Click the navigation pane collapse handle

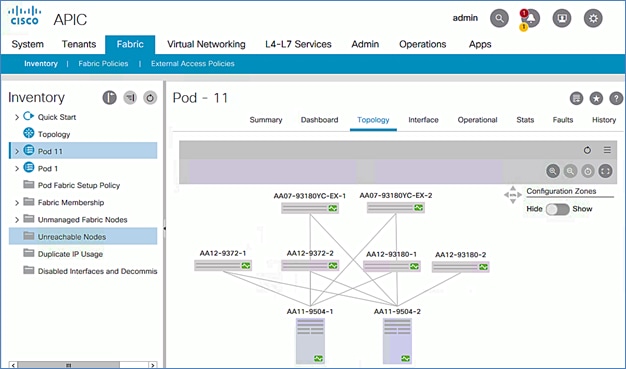(x=164, y=229)
